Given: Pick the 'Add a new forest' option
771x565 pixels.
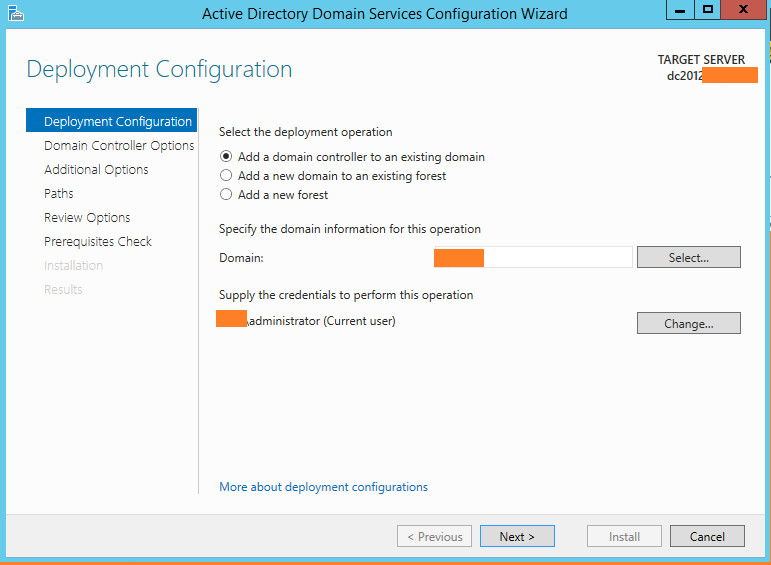Looking at the screenshot, I should tap(226, 195).
